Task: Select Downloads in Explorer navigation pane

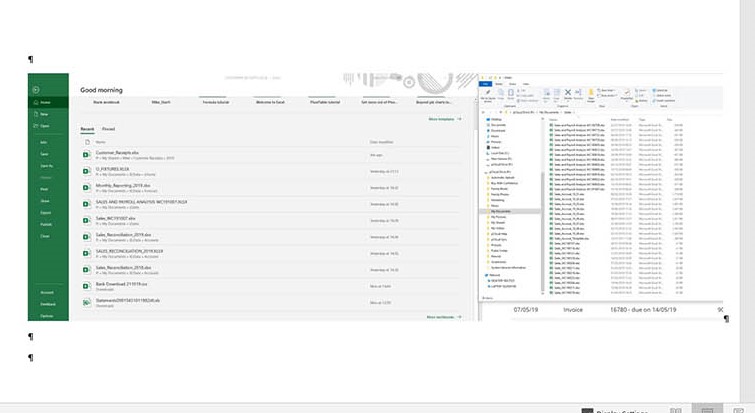Action: [497, 130]
